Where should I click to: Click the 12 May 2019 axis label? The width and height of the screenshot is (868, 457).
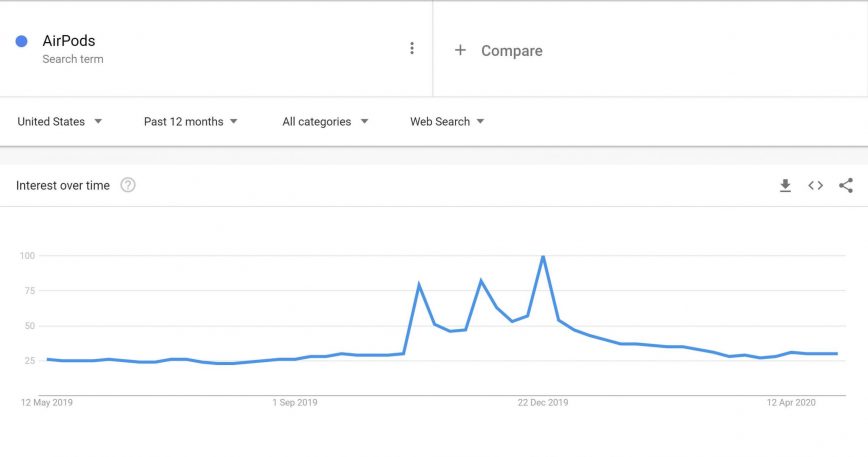click(x=47, y=402)
